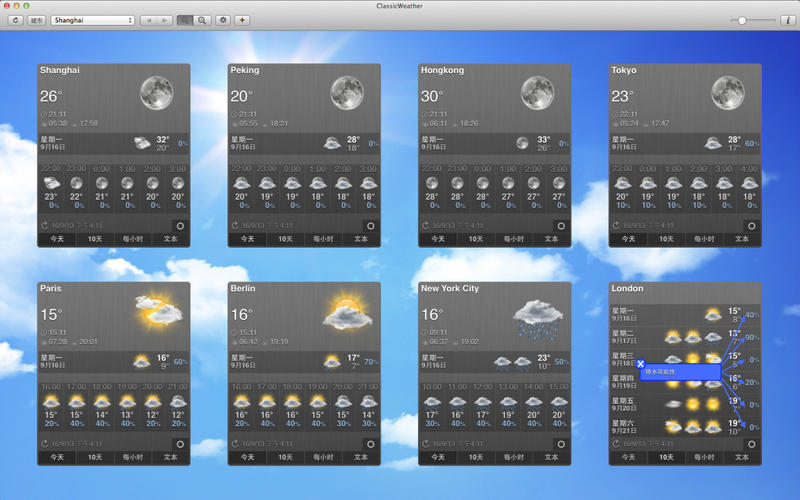
Task: Open 文本 tab on Paris widget
Action: click(x=171, y=457)
